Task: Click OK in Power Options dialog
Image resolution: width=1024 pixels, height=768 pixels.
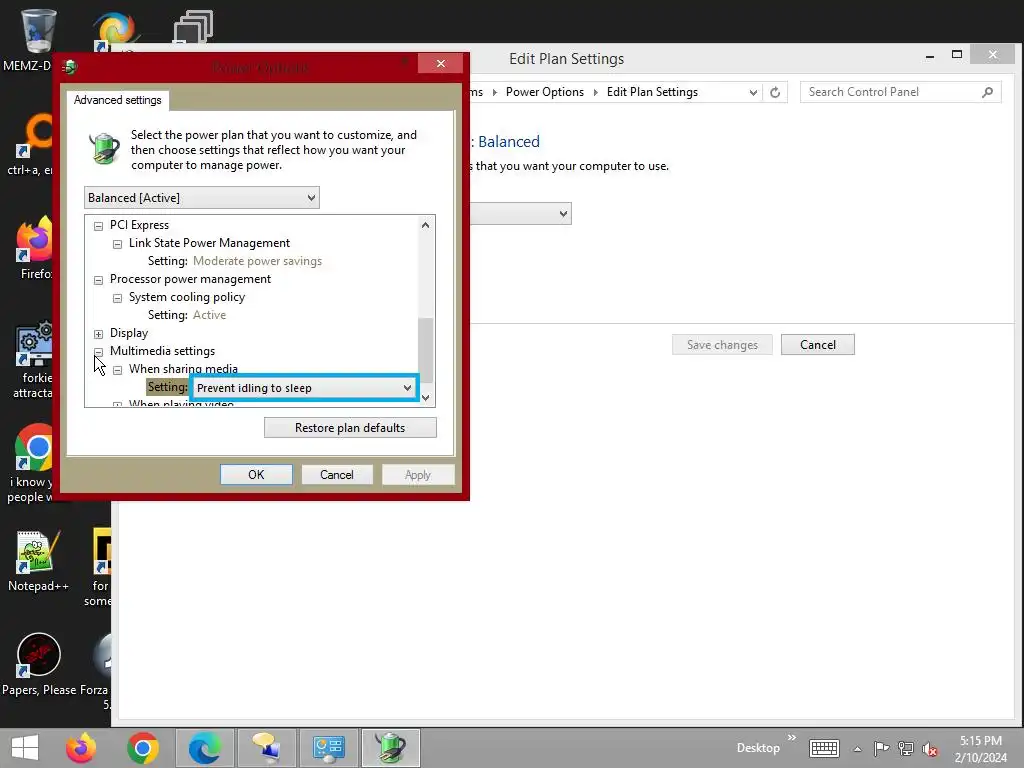Action: [256, 475]
